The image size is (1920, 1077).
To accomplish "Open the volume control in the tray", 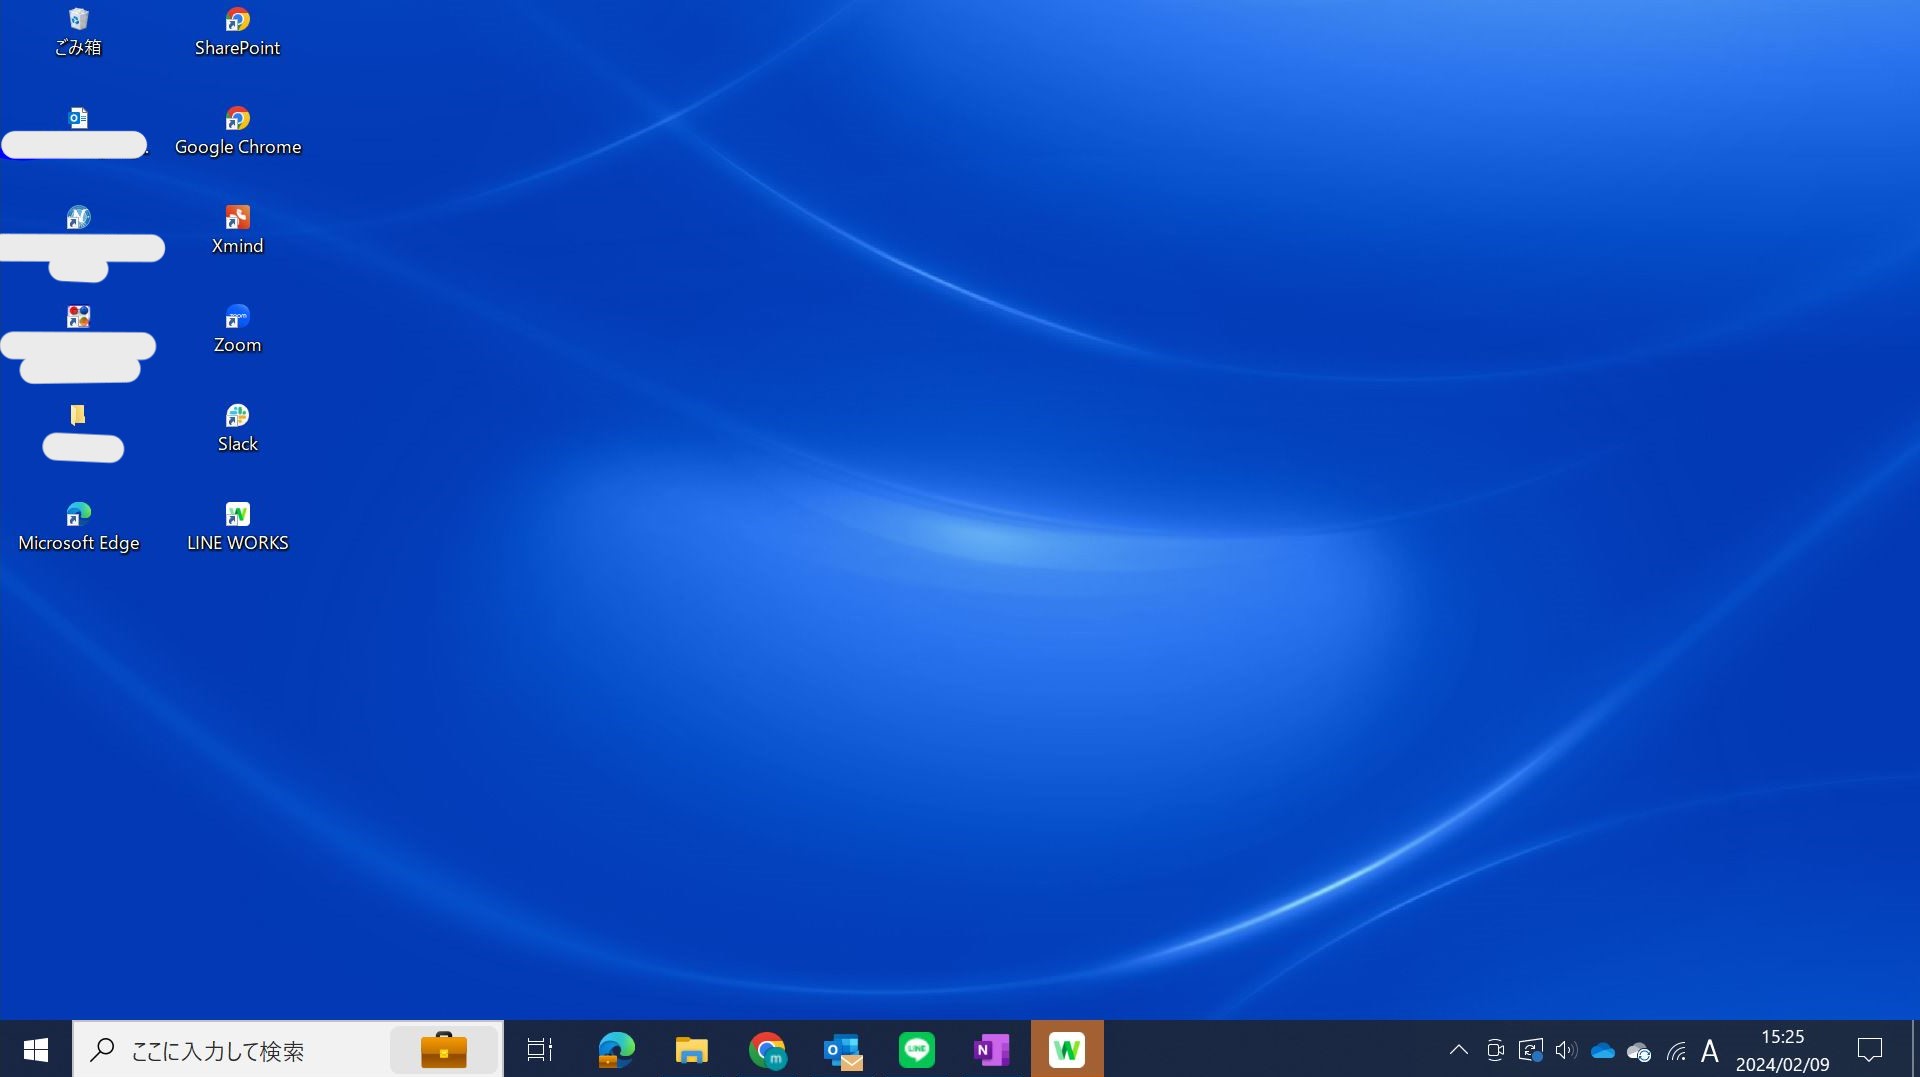I will 1566,1050.
